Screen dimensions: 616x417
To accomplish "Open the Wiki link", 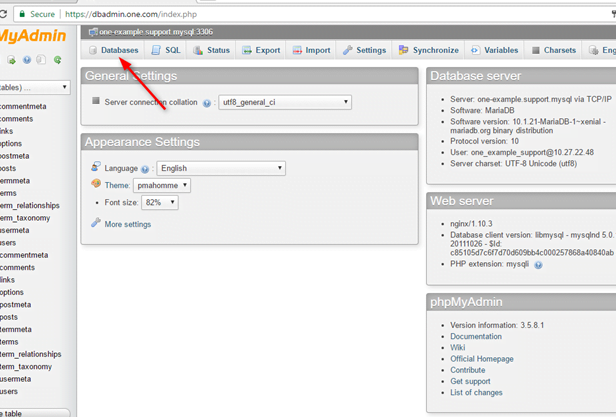I will [458, 347].
